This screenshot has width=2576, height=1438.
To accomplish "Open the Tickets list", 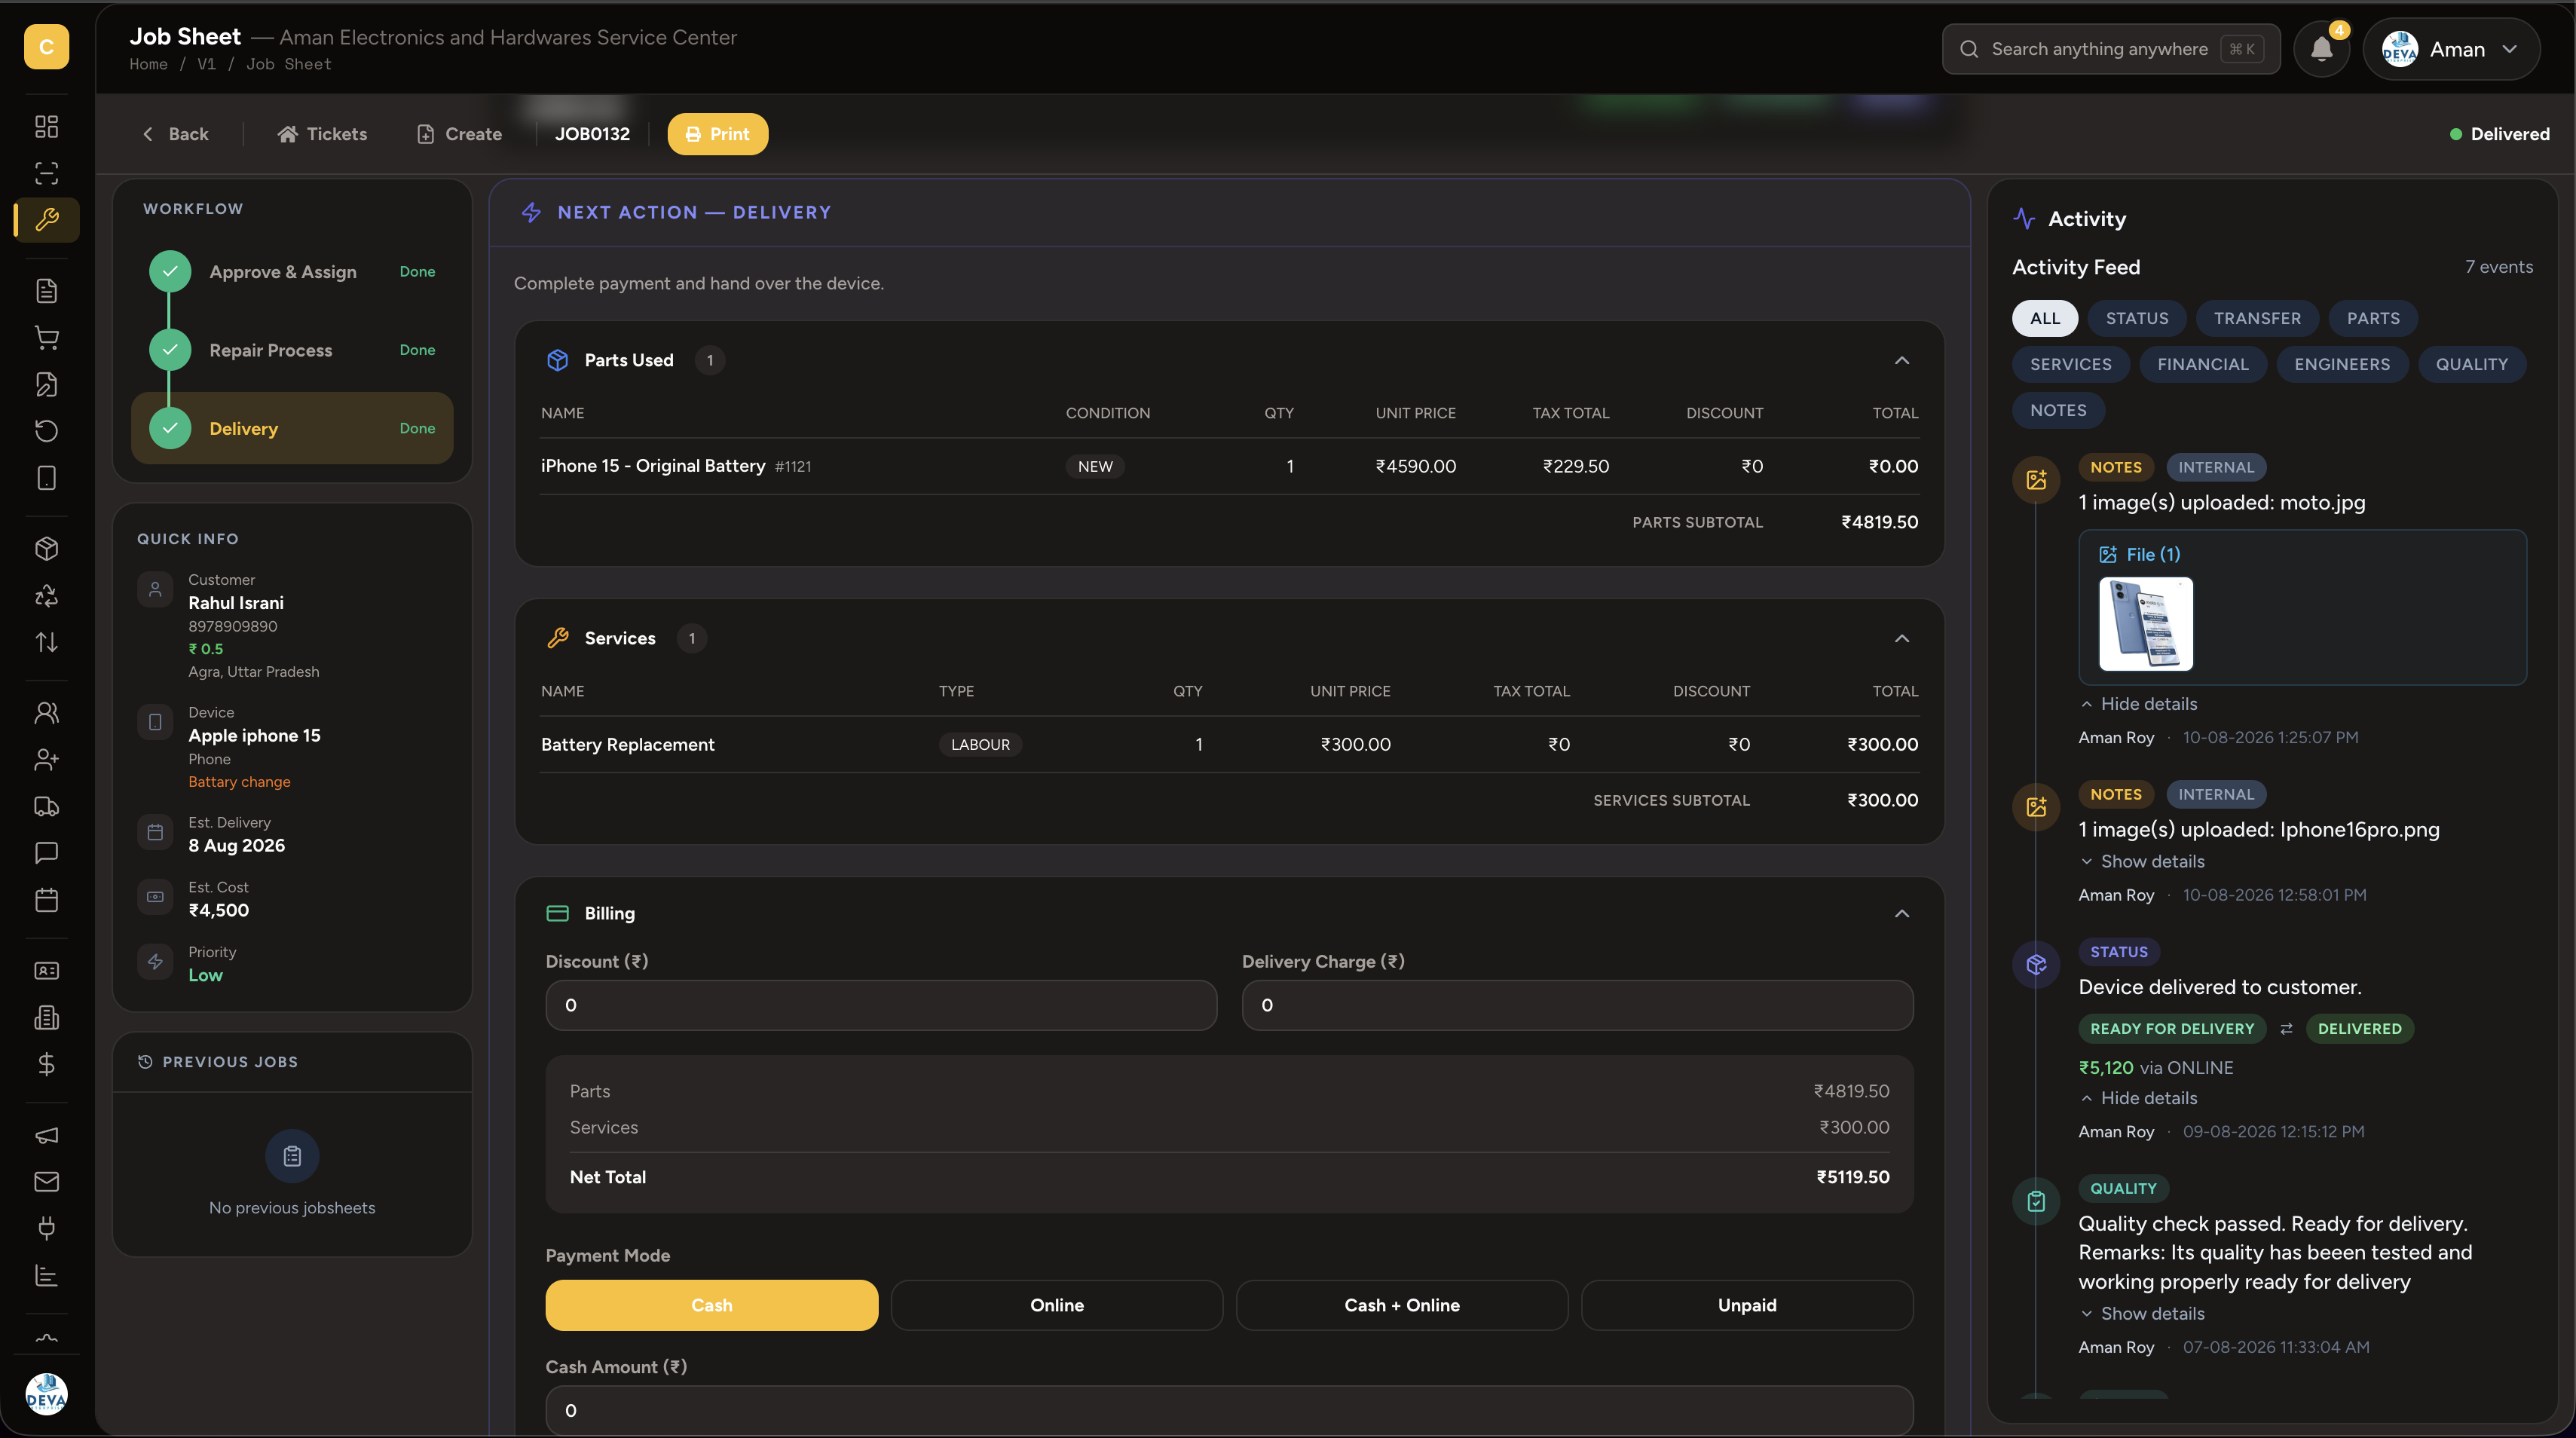I will pyautogui.click(x=322, y=134).
